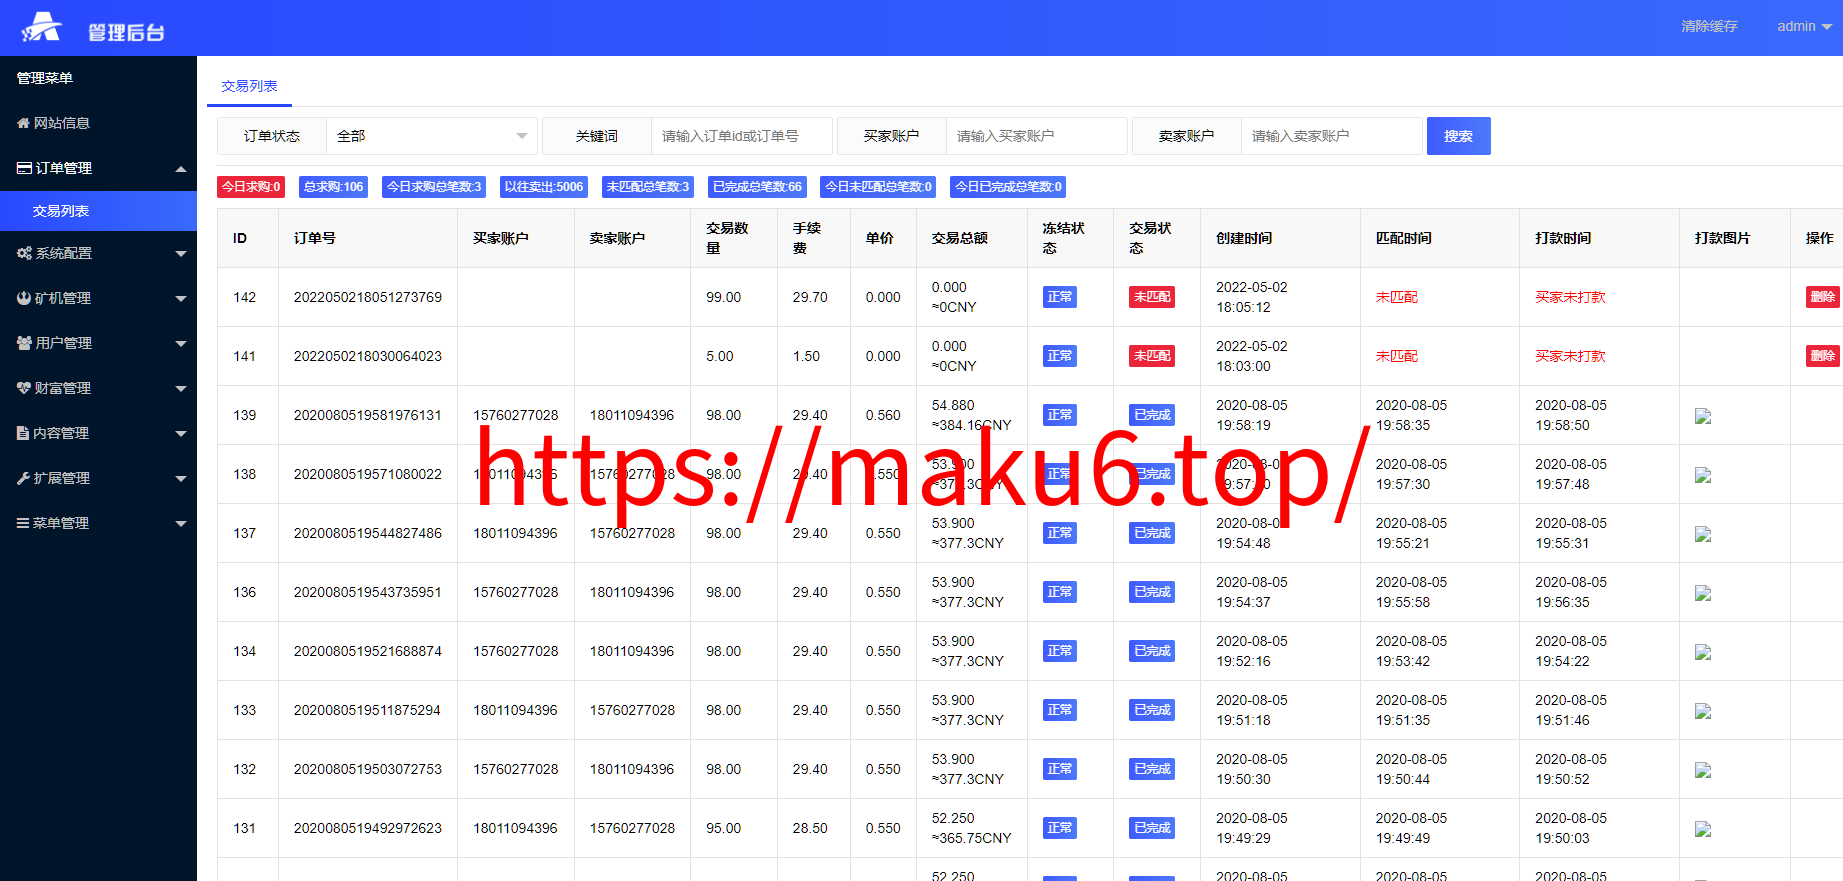The width and height of the screenshot is (1843, 881).
Task: Focus the 卖家账户 input field
Action: tap(1331, 136)
